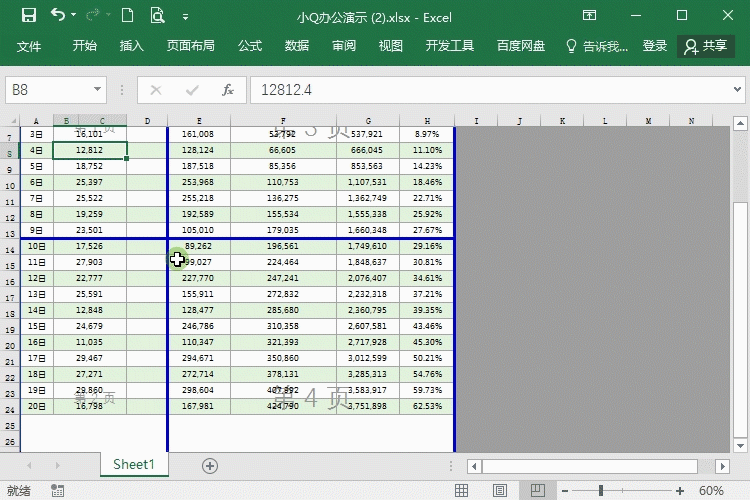Cancel formula entry with X icon
This screenshot has width=750, height=500.
pos(156,90)
